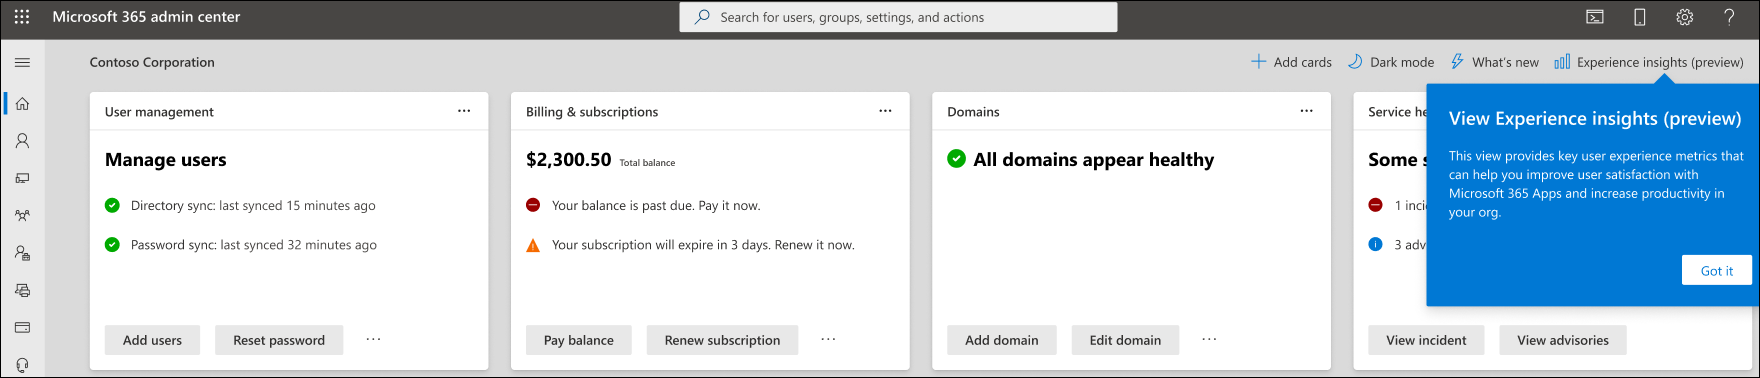Click the $2,300.50 total balance
This screenshot has height=378, width=1760.
tap(568, 160)
